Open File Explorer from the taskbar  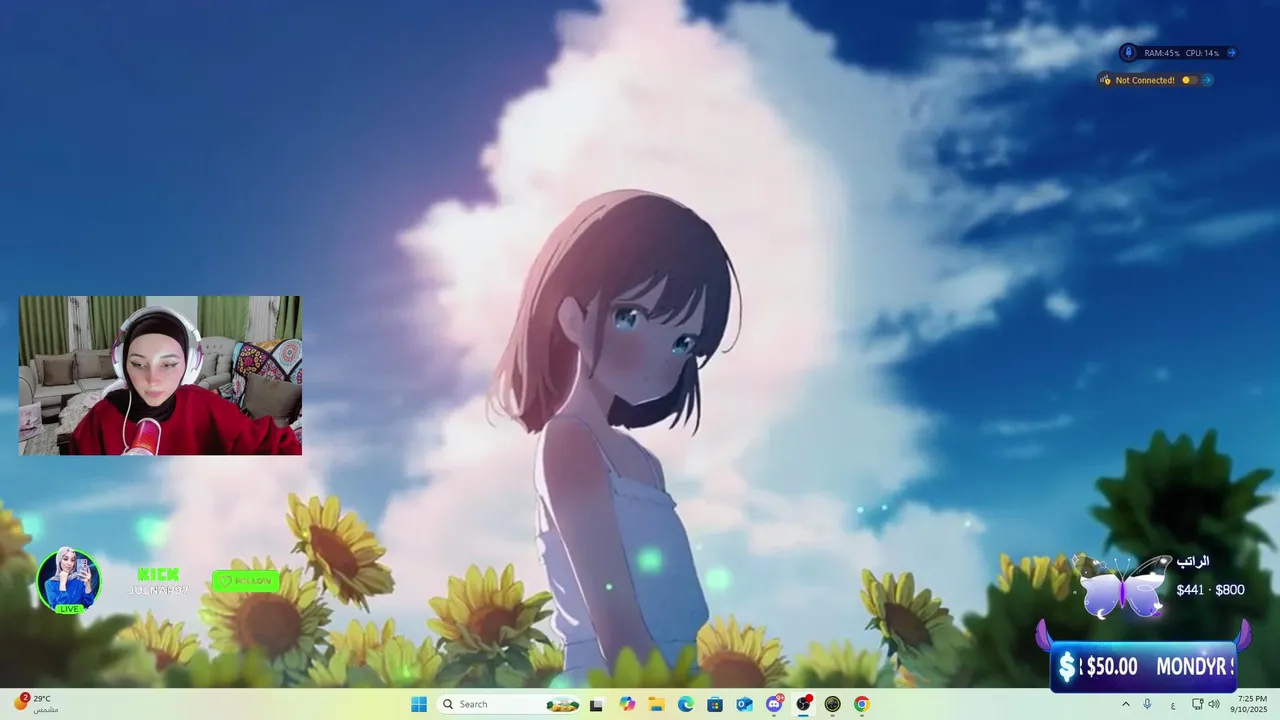(657, 705)
